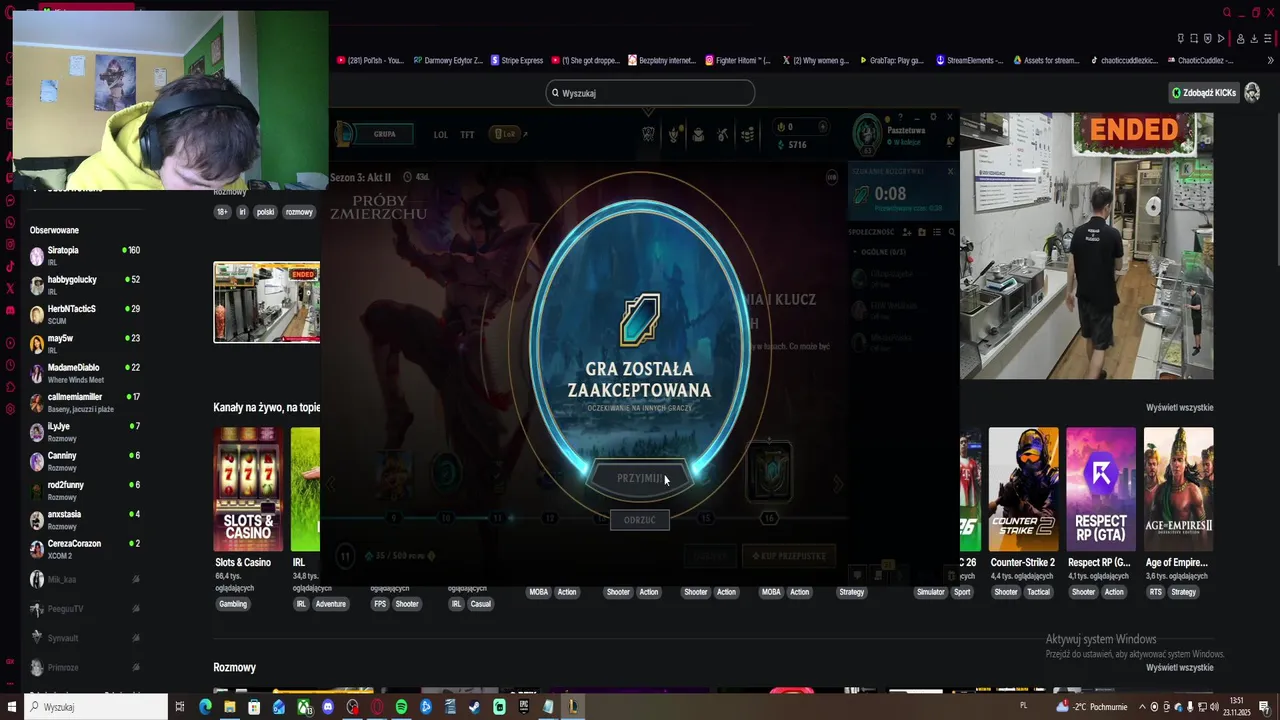This screenshot has height=720, width=1280.
Task: Click the 18+ tag chip
Action: click(x=222, y=212)
